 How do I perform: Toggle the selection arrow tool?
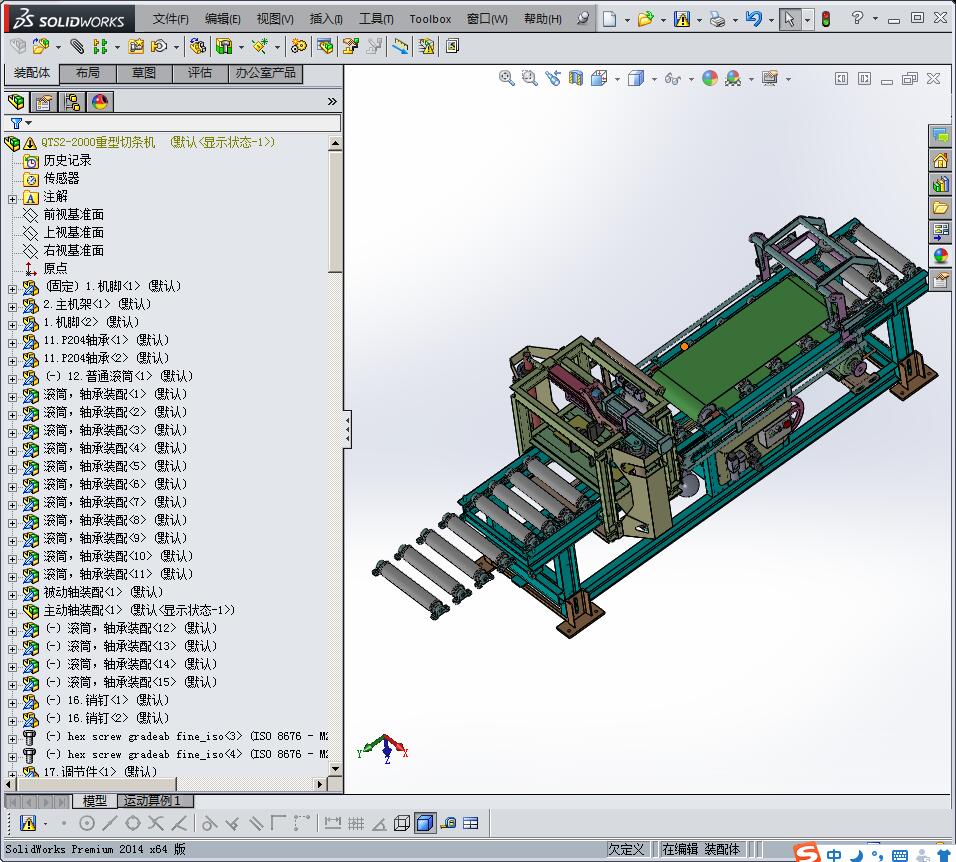790,19
